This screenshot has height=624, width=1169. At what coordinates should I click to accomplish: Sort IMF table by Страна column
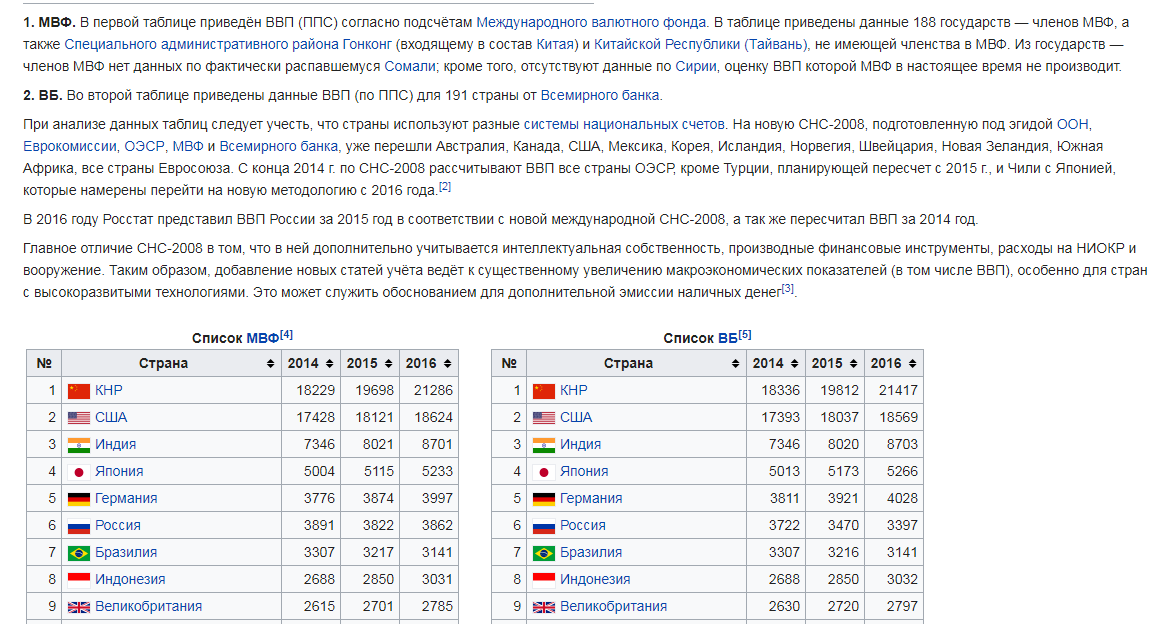point(171,363)
